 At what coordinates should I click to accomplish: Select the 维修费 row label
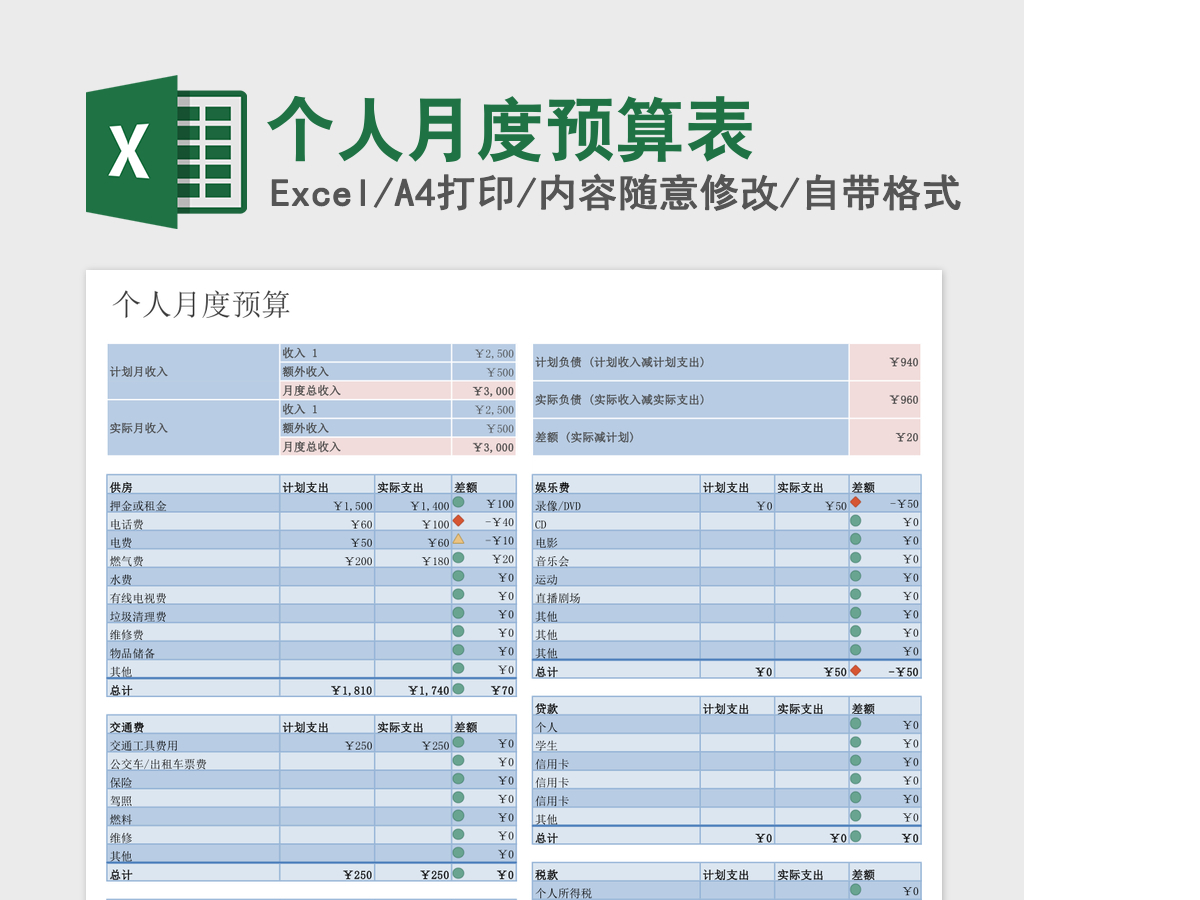pos(193,633)
